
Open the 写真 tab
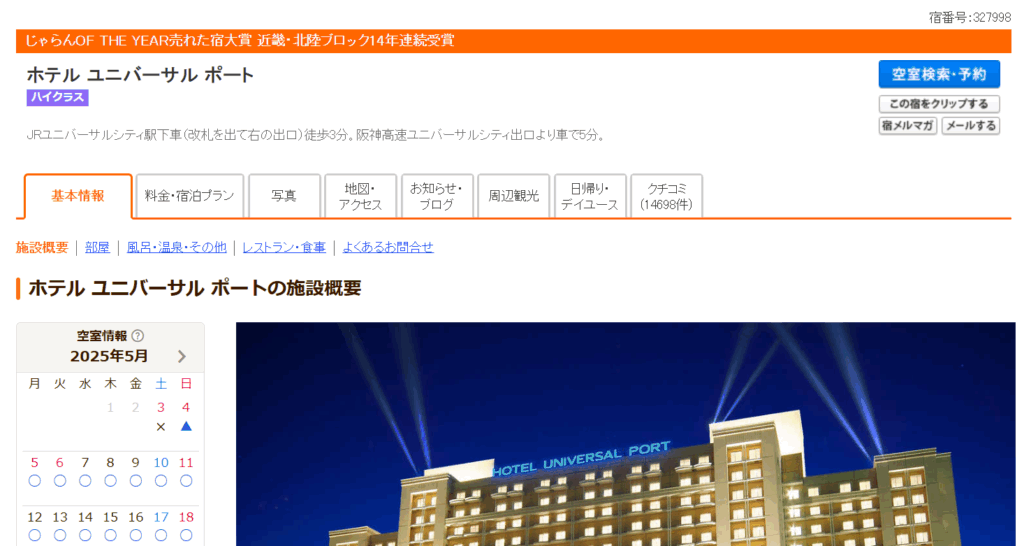point(284,196)
